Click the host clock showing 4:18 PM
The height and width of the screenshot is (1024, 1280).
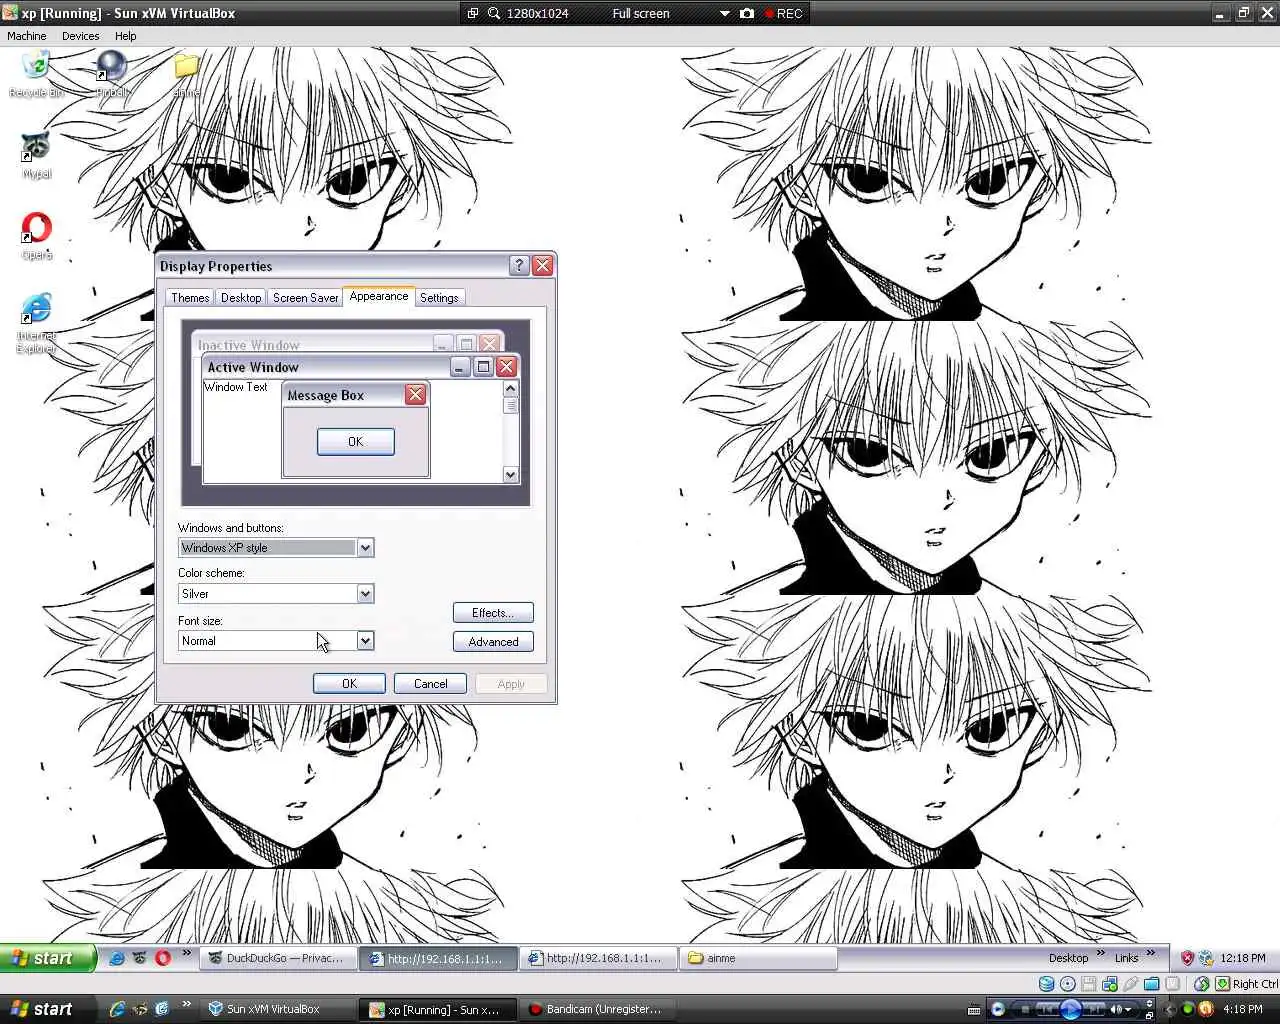pos(1243,1009)
